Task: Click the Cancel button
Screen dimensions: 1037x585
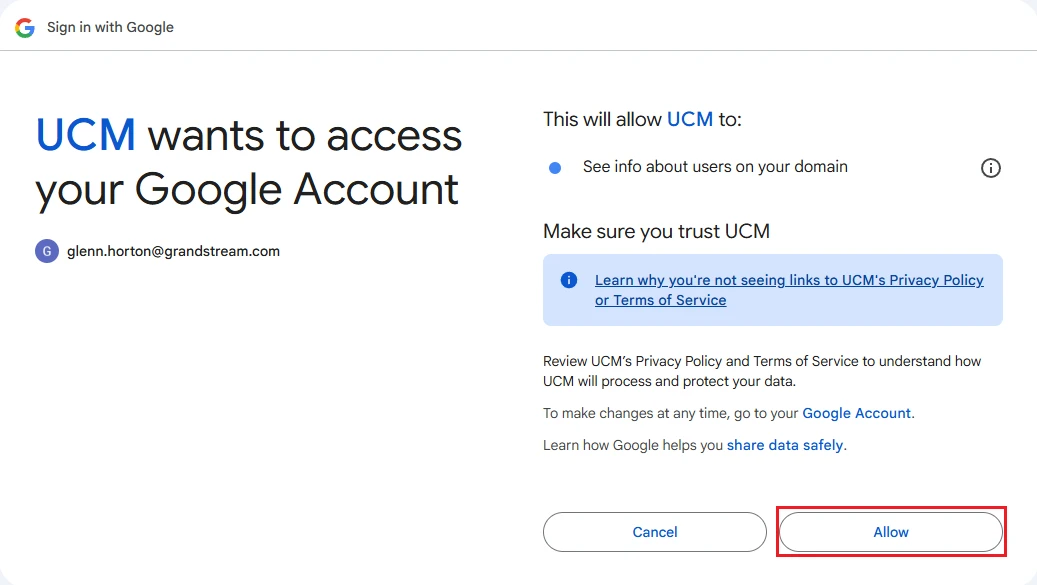Action: (655, 532)
